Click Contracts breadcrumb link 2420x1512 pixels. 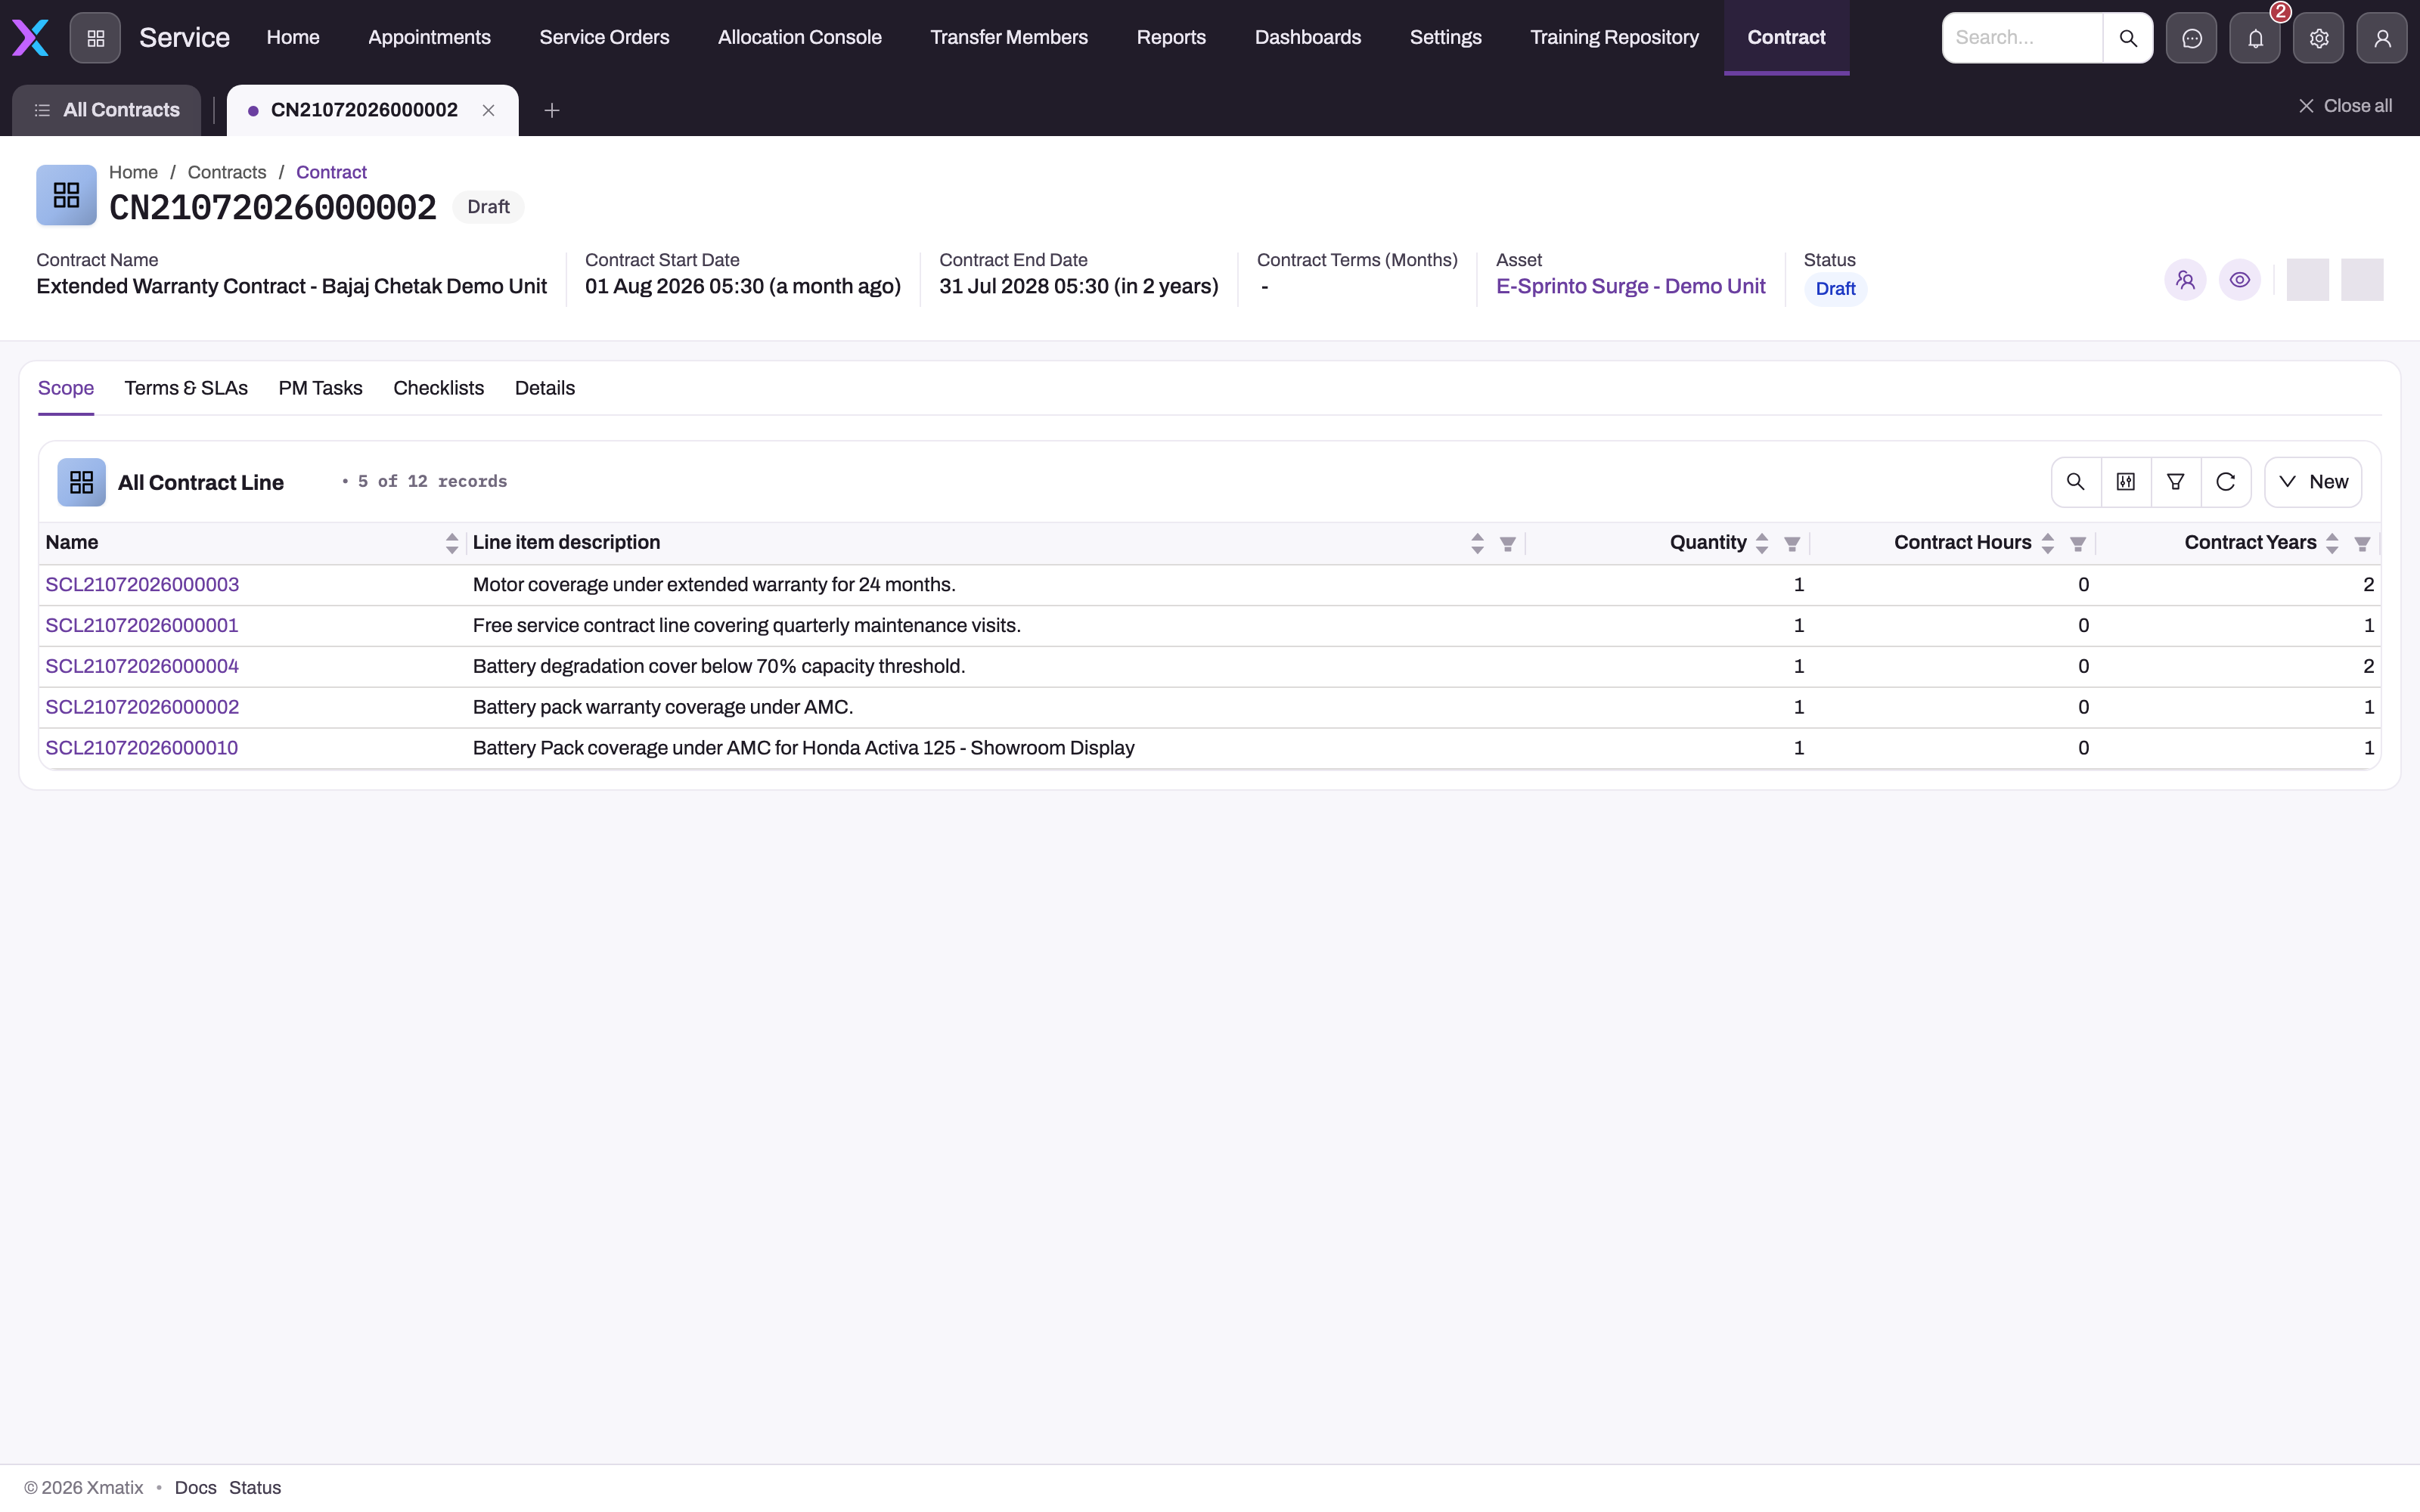227,172
